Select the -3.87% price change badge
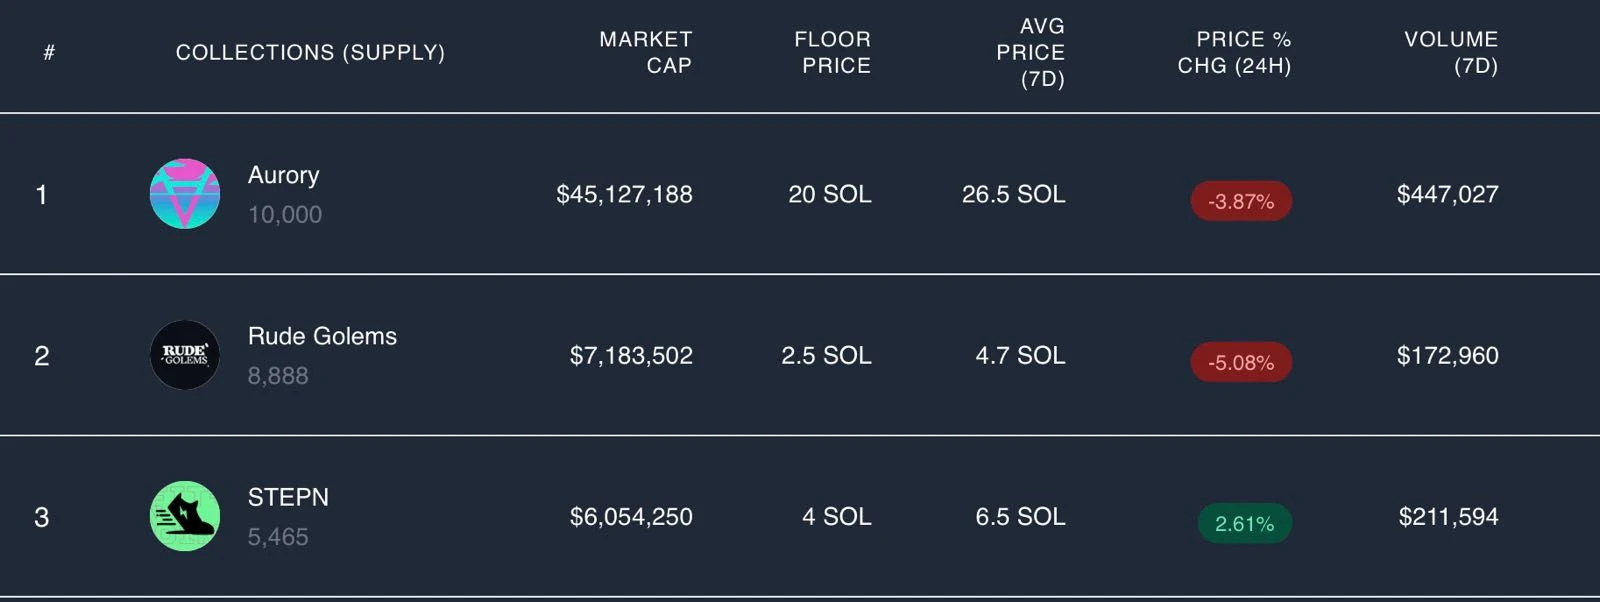This screenshot has width=1600, height=602. pos(1241,201)
